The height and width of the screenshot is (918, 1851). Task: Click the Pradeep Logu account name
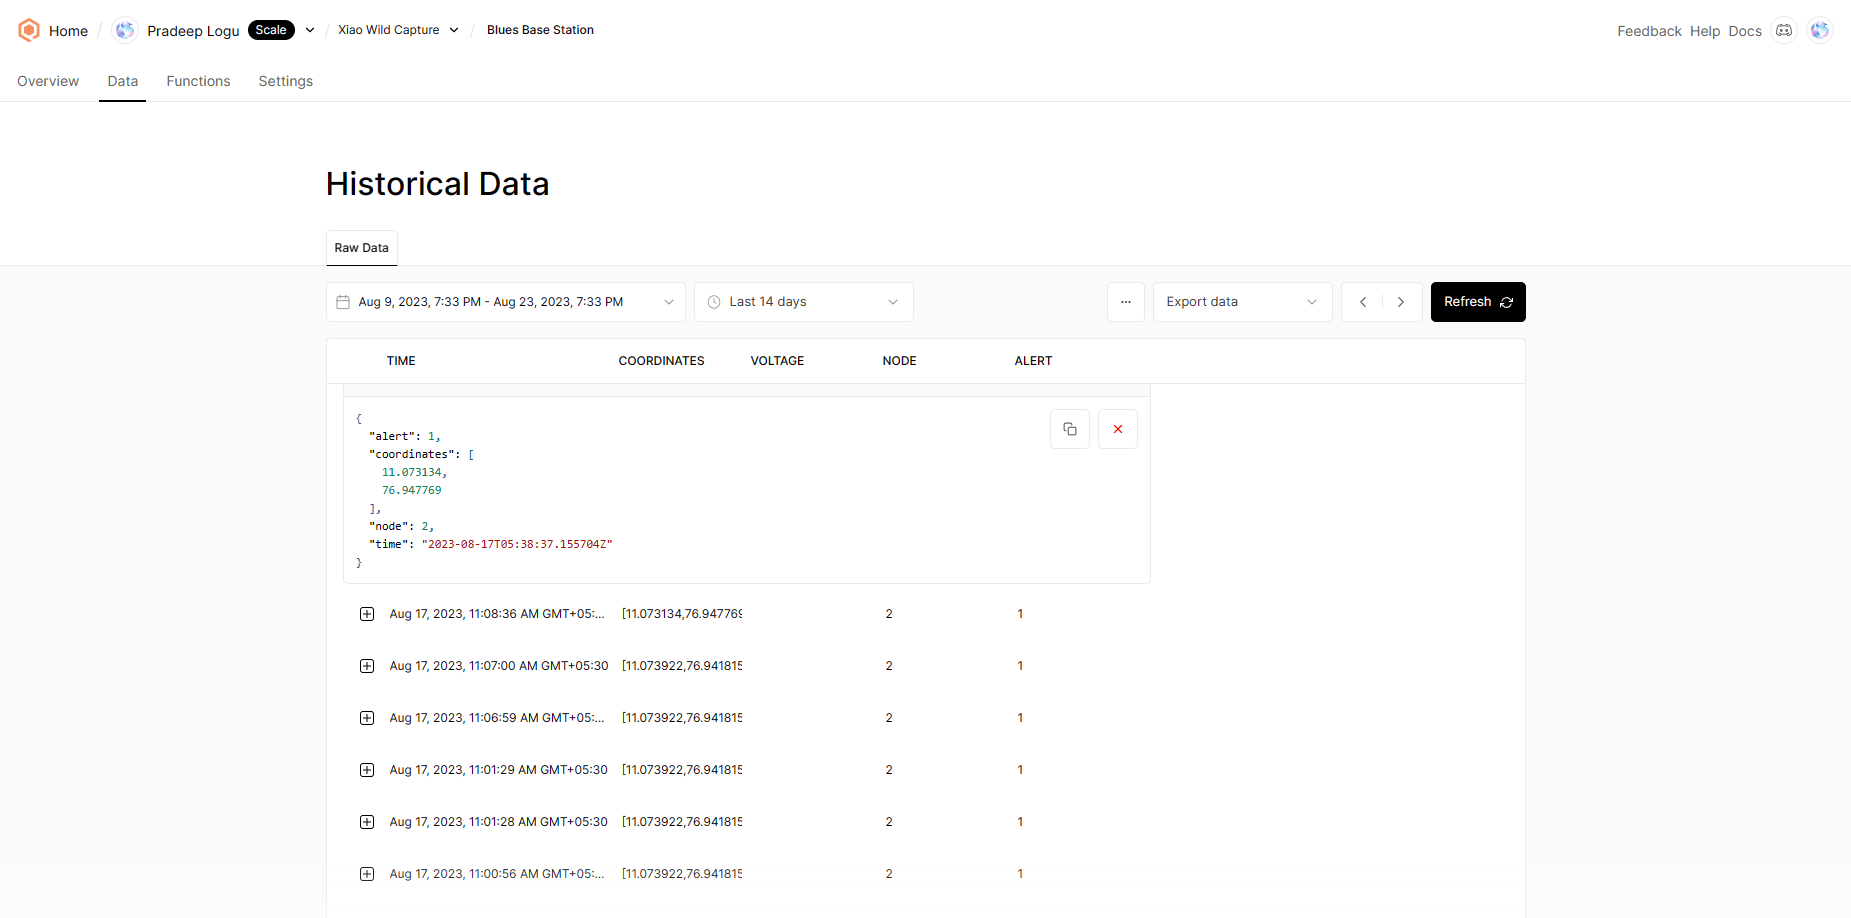(x=193, y=31)
